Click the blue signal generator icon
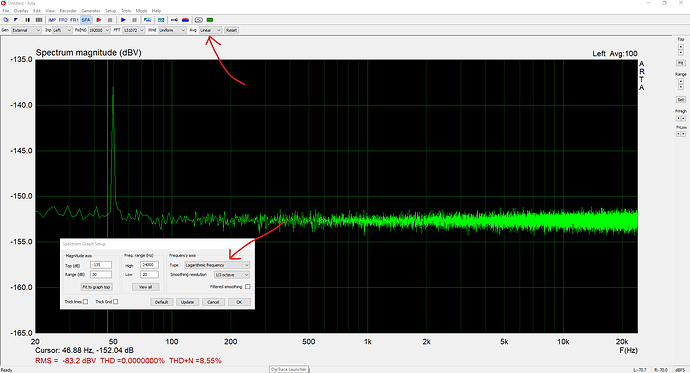Viewport: 690px width, 373px height. point(174,20)
